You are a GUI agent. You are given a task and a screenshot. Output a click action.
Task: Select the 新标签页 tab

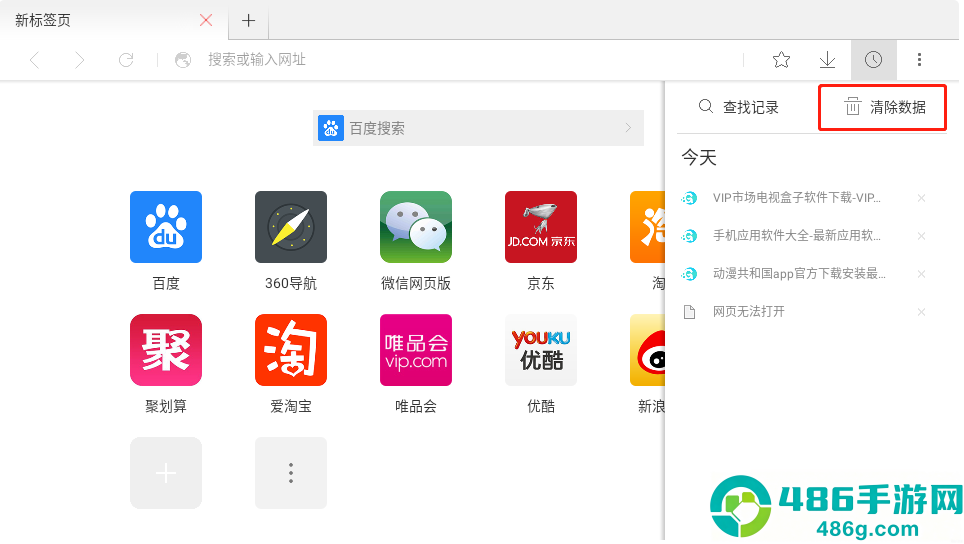pyautogui.click(x=114, y=20)
